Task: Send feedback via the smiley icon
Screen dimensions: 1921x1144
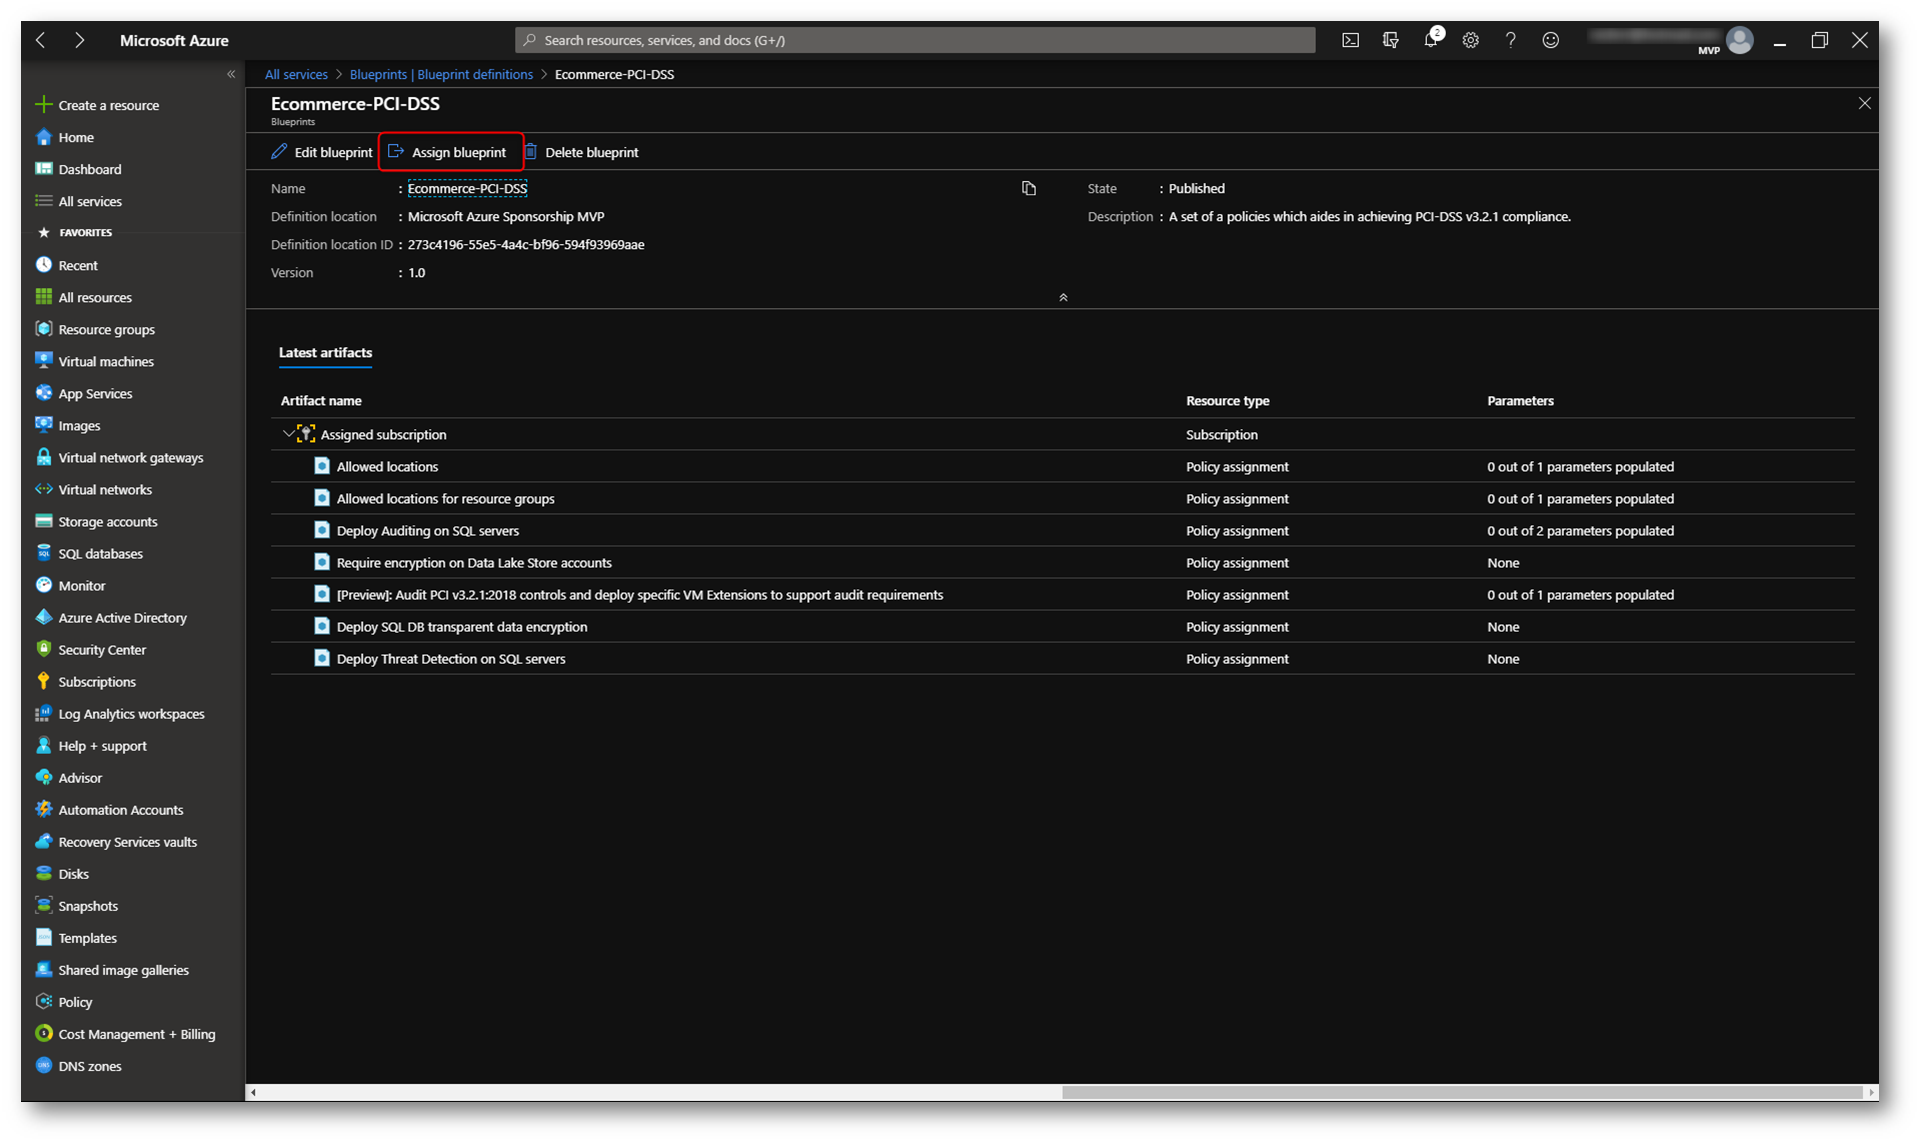Action: point(1550,40)
